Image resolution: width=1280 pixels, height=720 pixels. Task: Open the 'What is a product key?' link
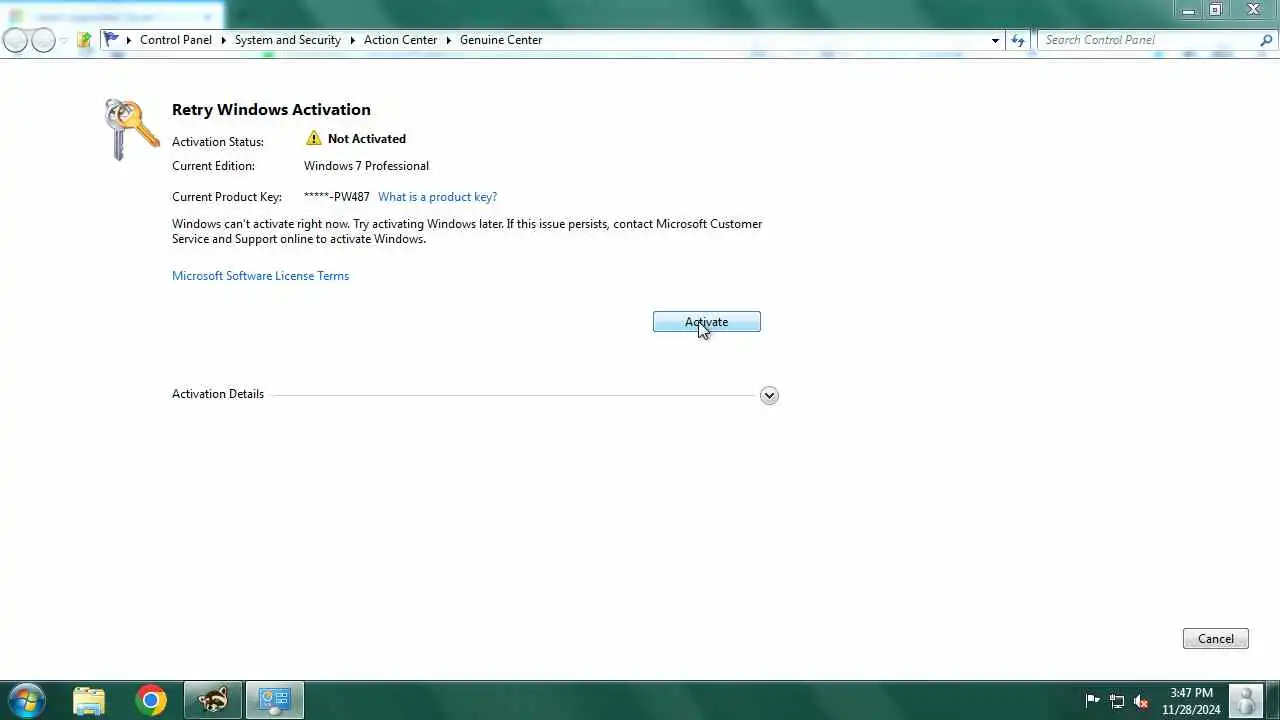pyautogui.click(x=437, y=197)
